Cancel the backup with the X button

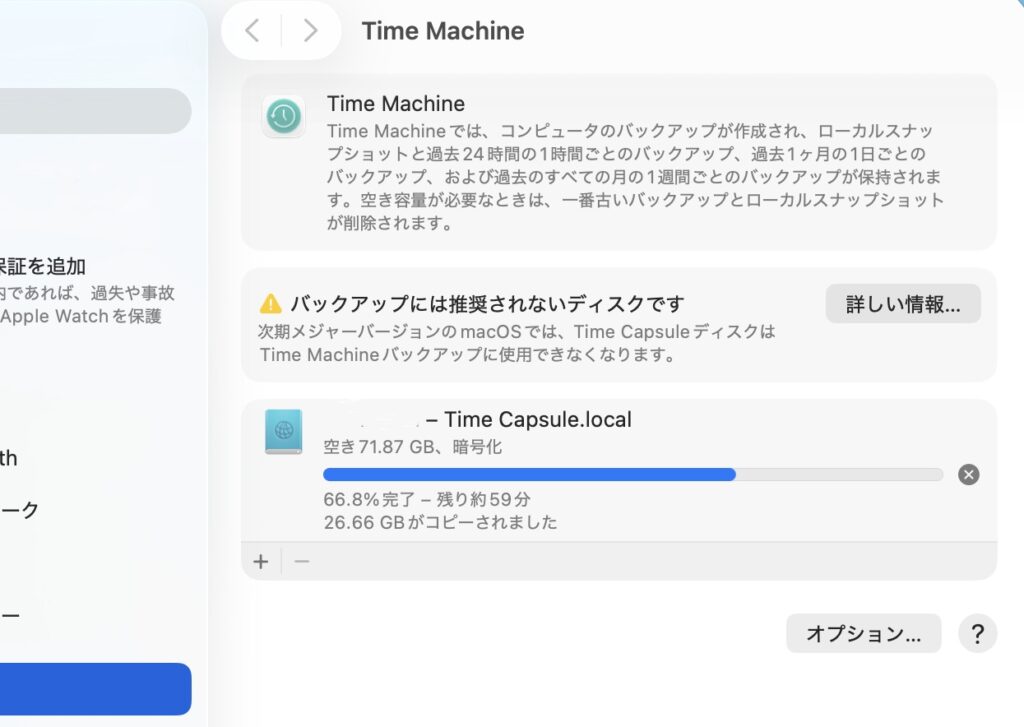click(968, 474)
